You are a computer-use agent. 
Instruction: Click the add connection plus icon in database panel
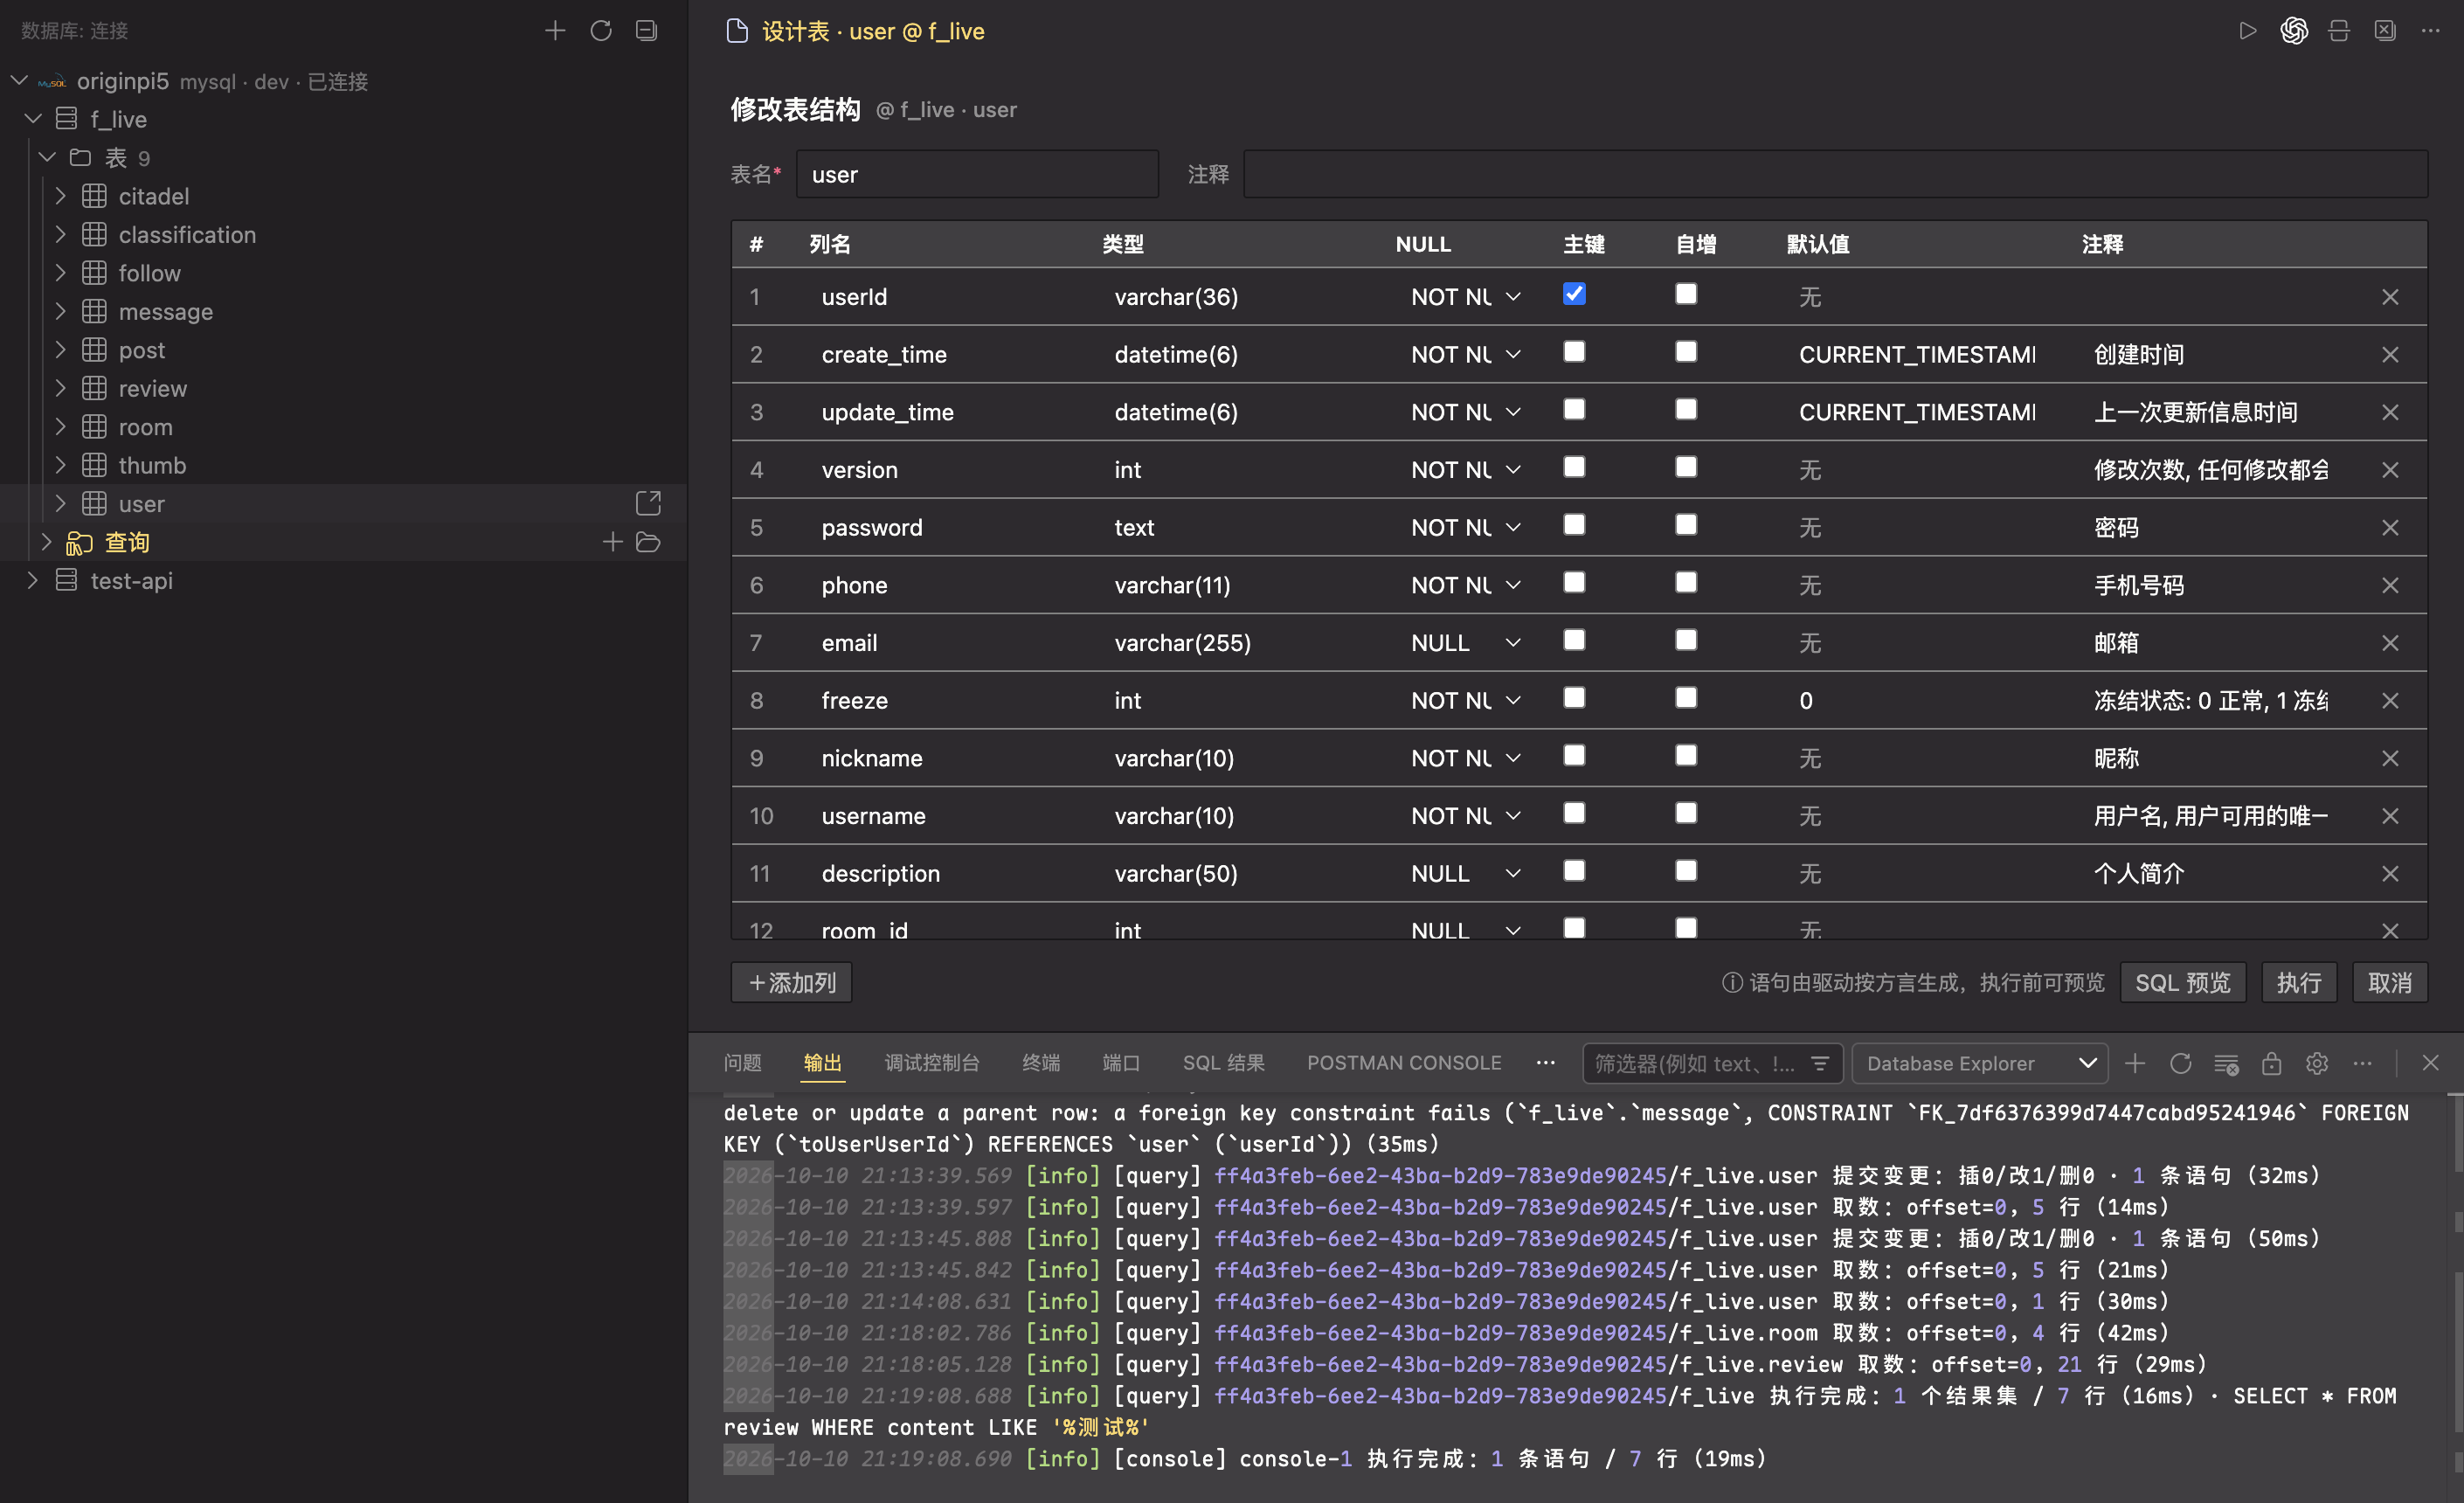pyautogui.click(x=555, y=30)
